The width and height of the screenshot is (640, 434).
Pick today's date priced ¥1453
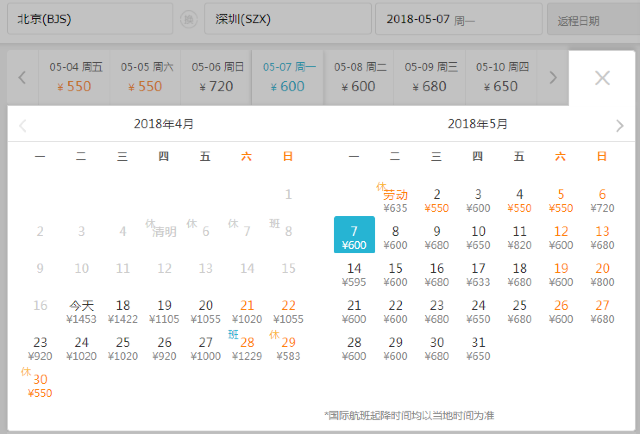[x=81, y=312]
